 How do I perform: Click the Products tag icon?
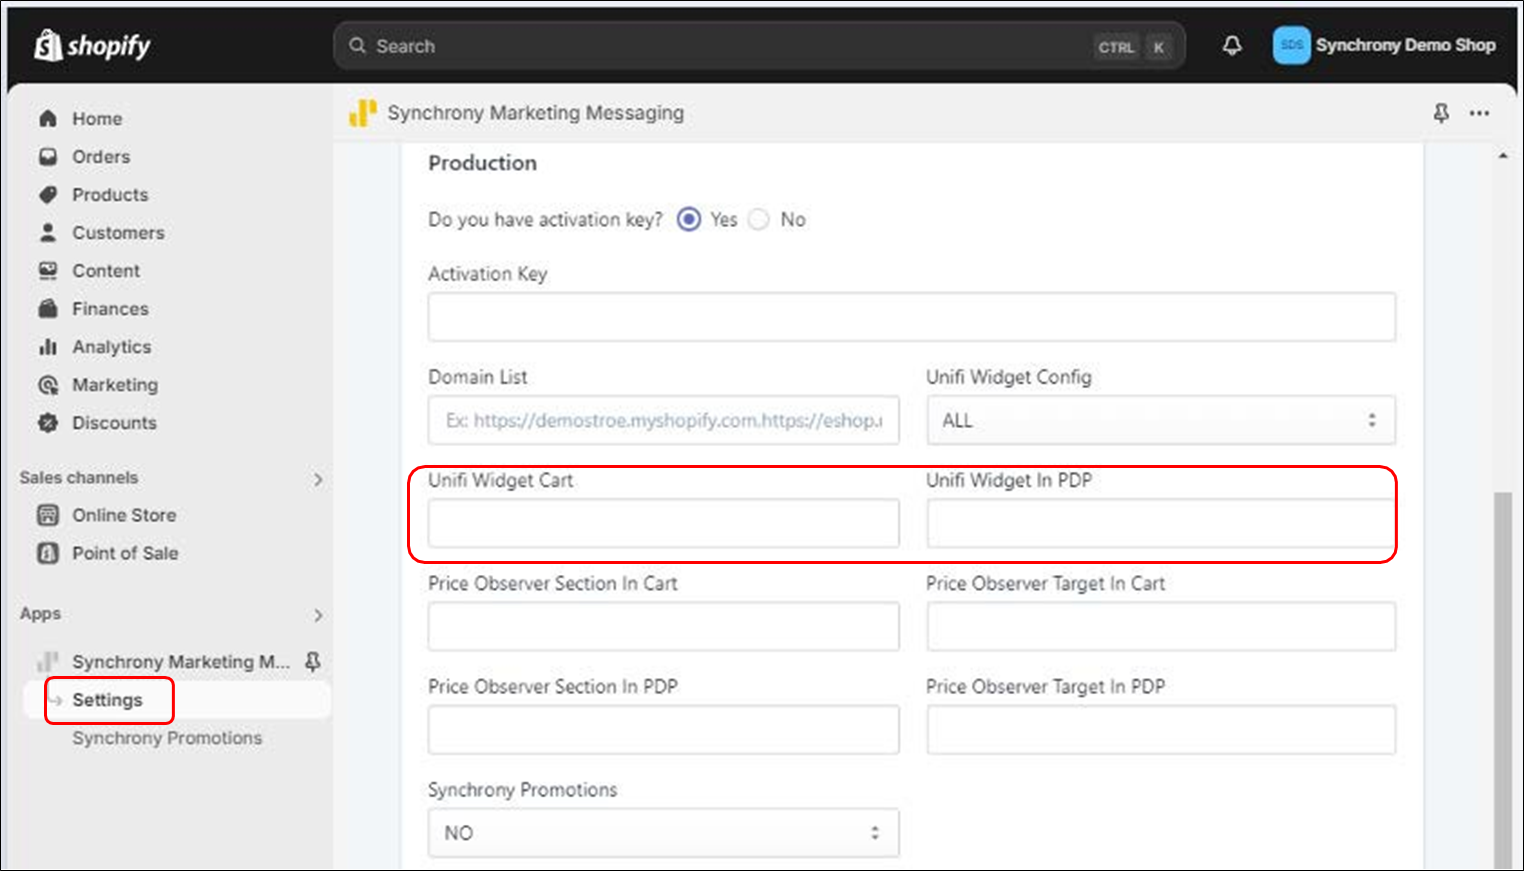tap(48, 194)
